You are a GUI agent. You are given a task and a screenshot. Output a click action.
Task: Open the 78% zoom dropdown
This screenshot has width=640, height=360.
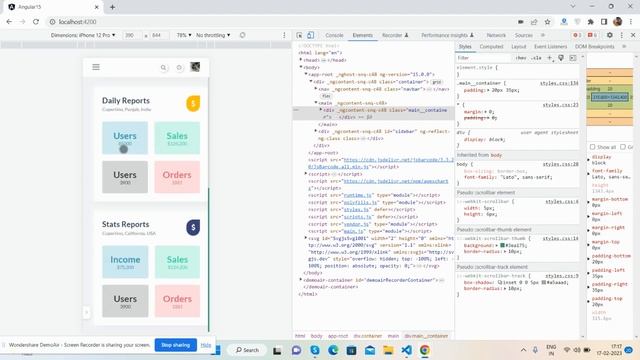184,36
